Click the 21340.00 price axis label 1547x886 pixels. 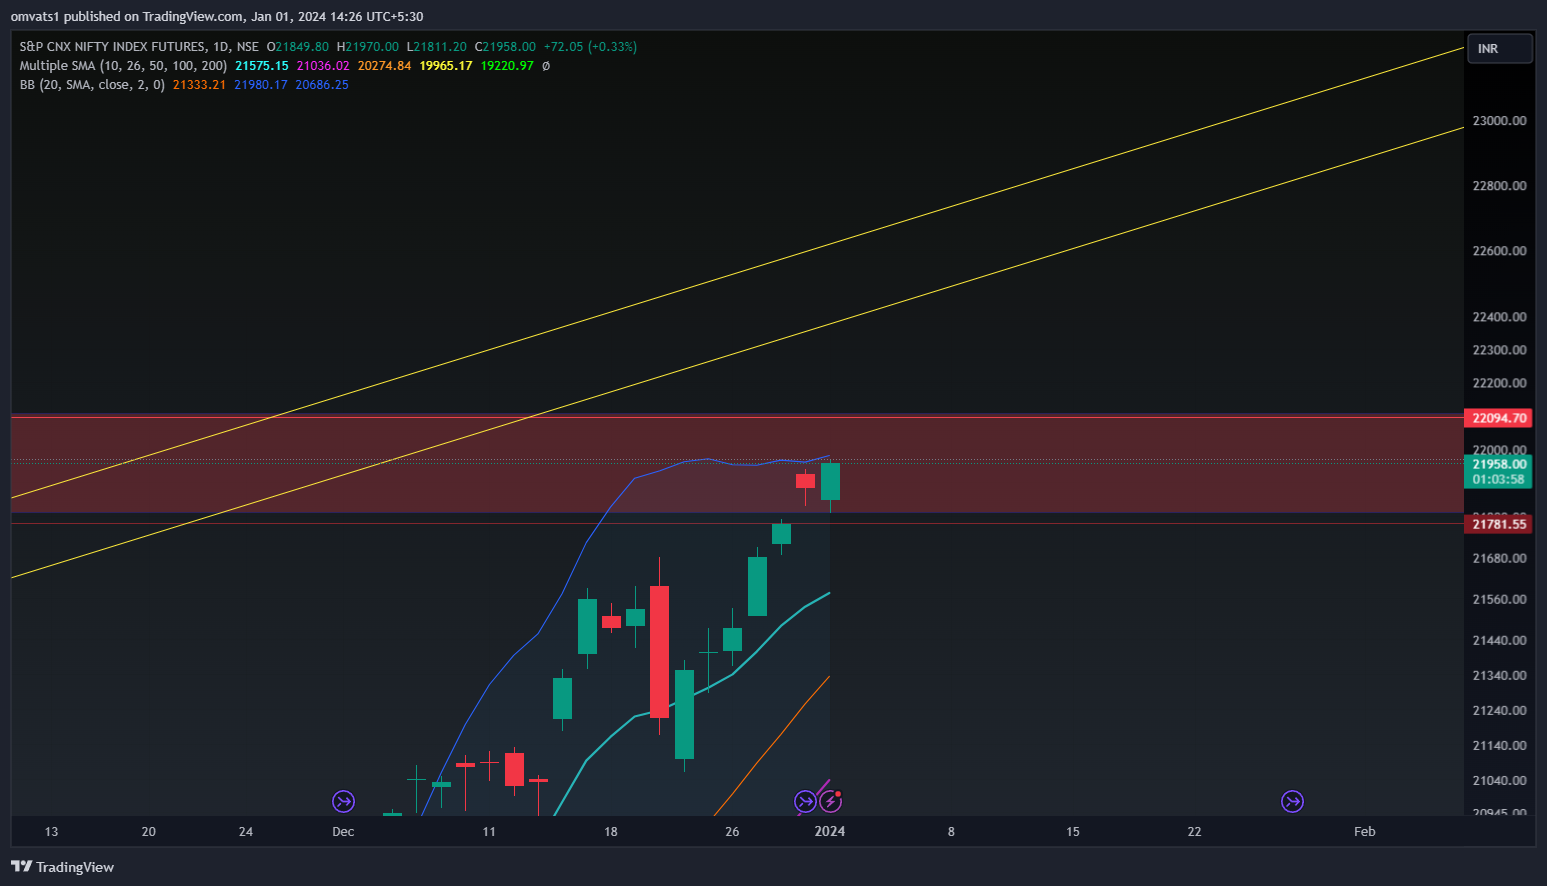click(x=1499, y=675)
